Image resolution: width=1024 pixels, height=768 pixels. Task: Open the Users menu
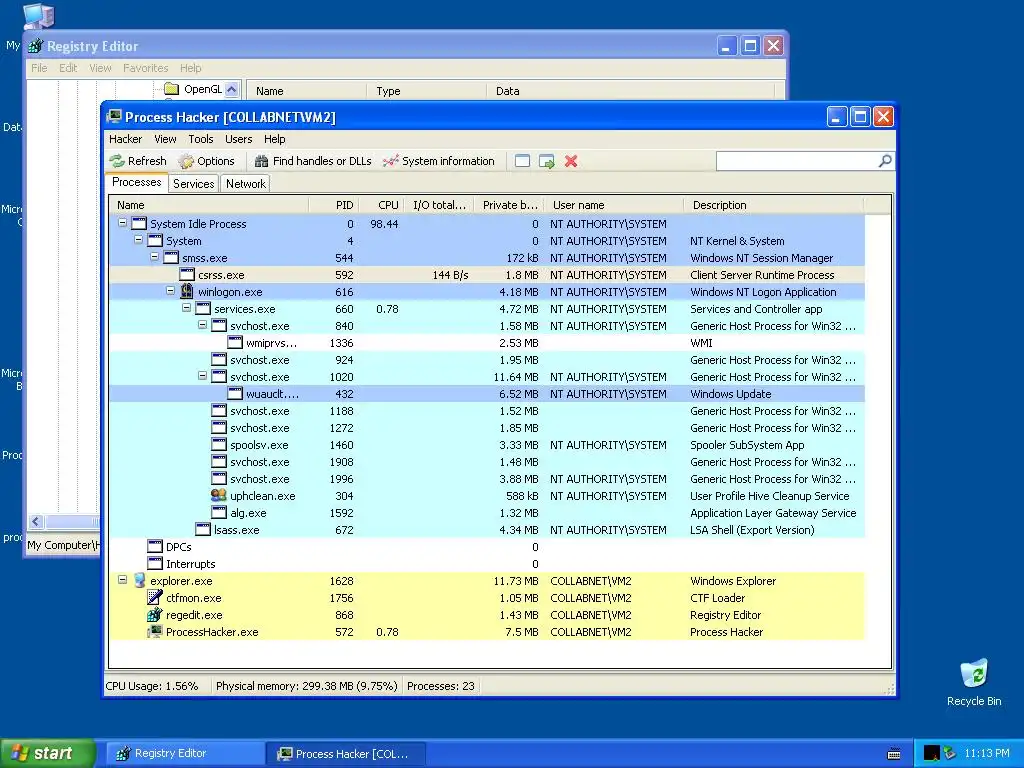click(238, 139)
